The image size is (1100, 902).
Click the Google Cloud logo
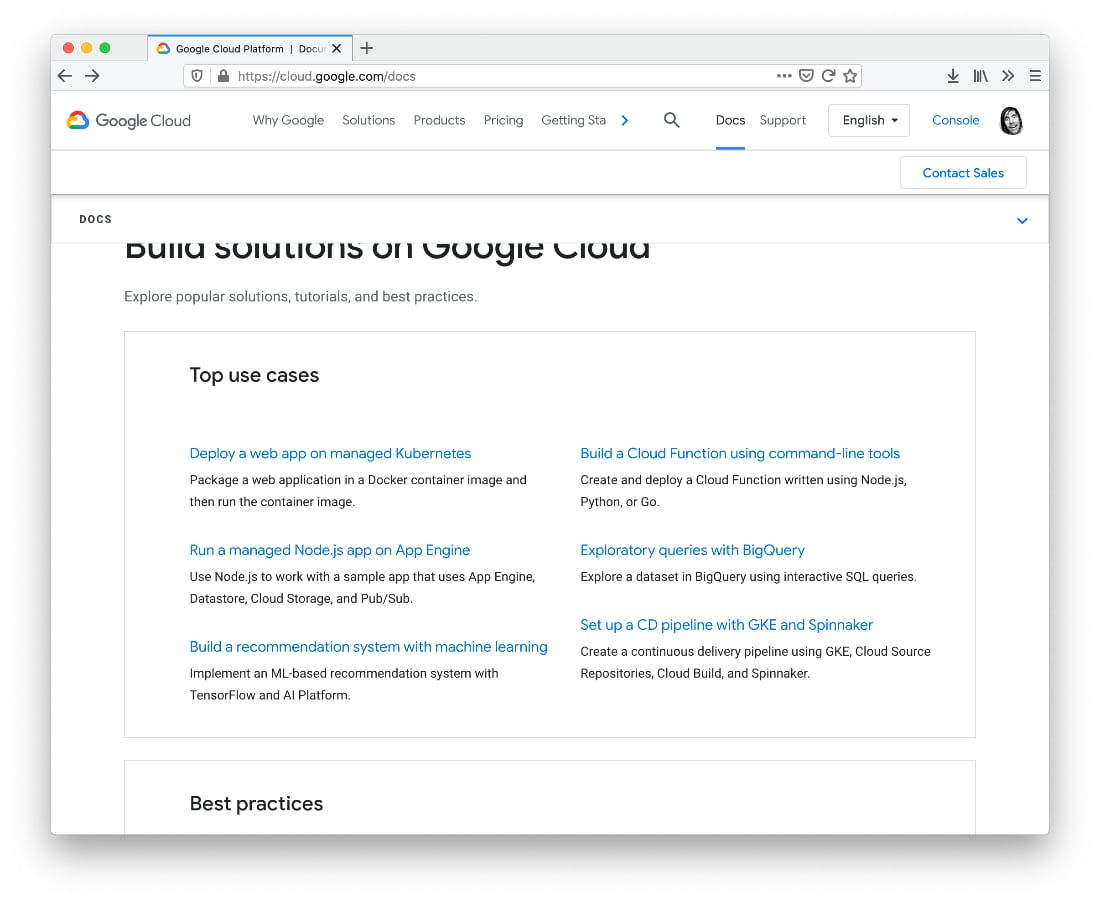[128, 121]
